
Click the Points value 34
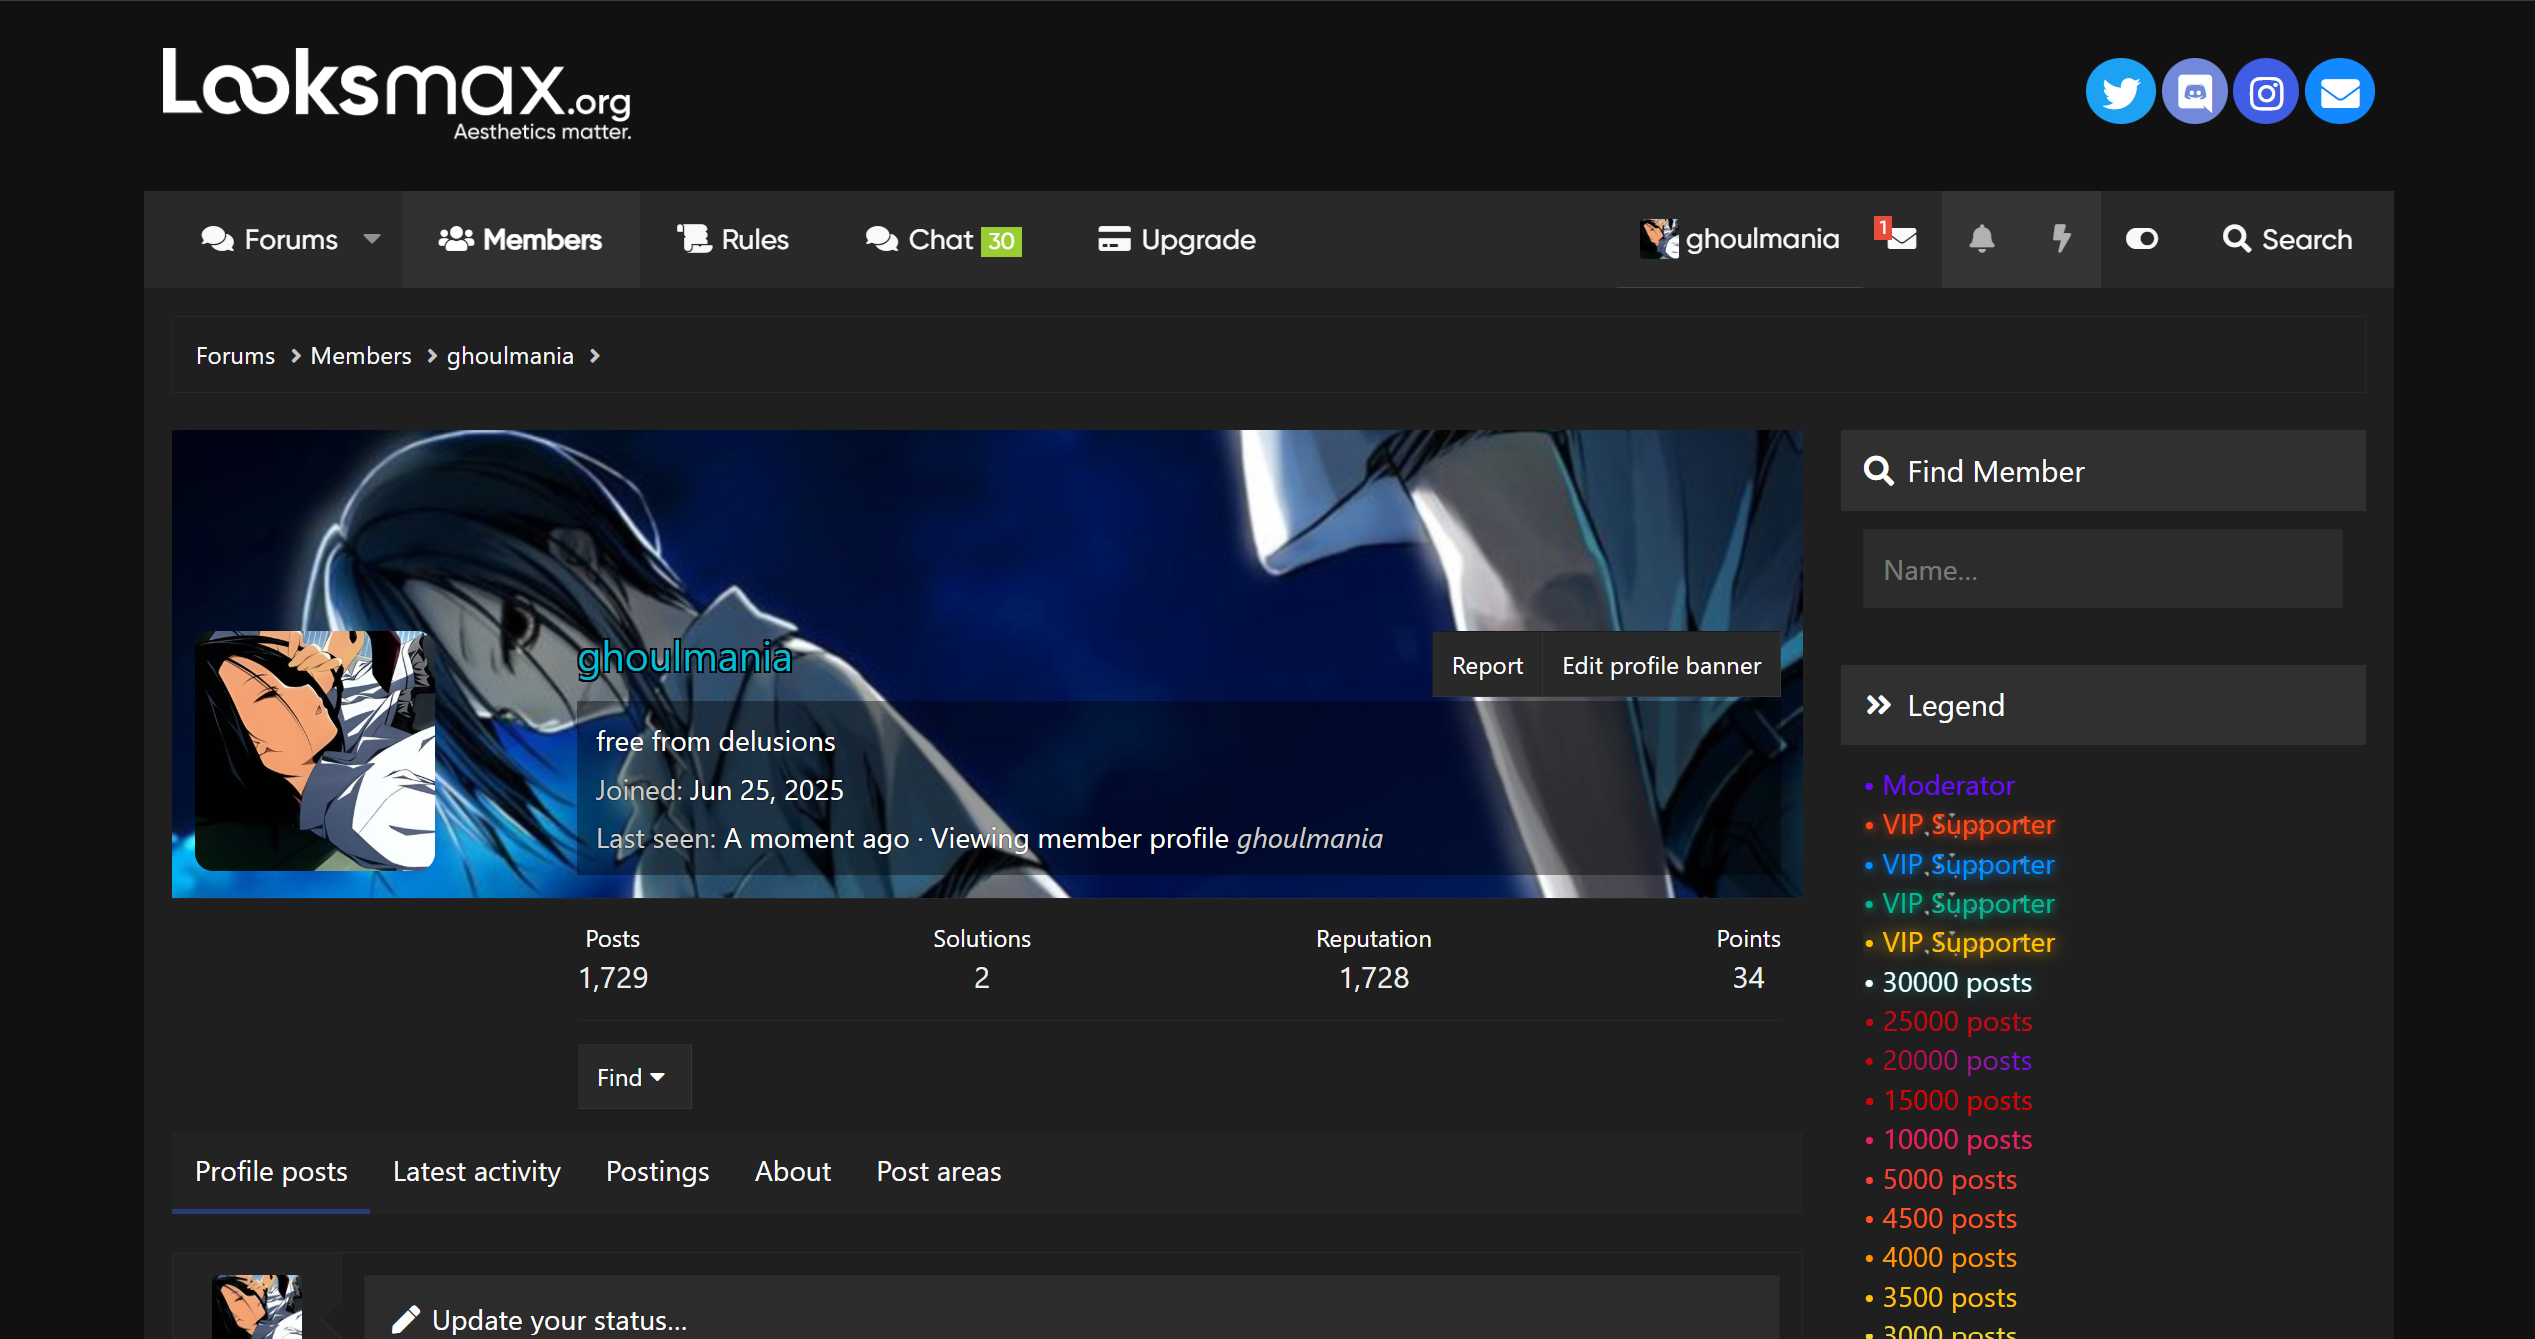click(1748, 978)
